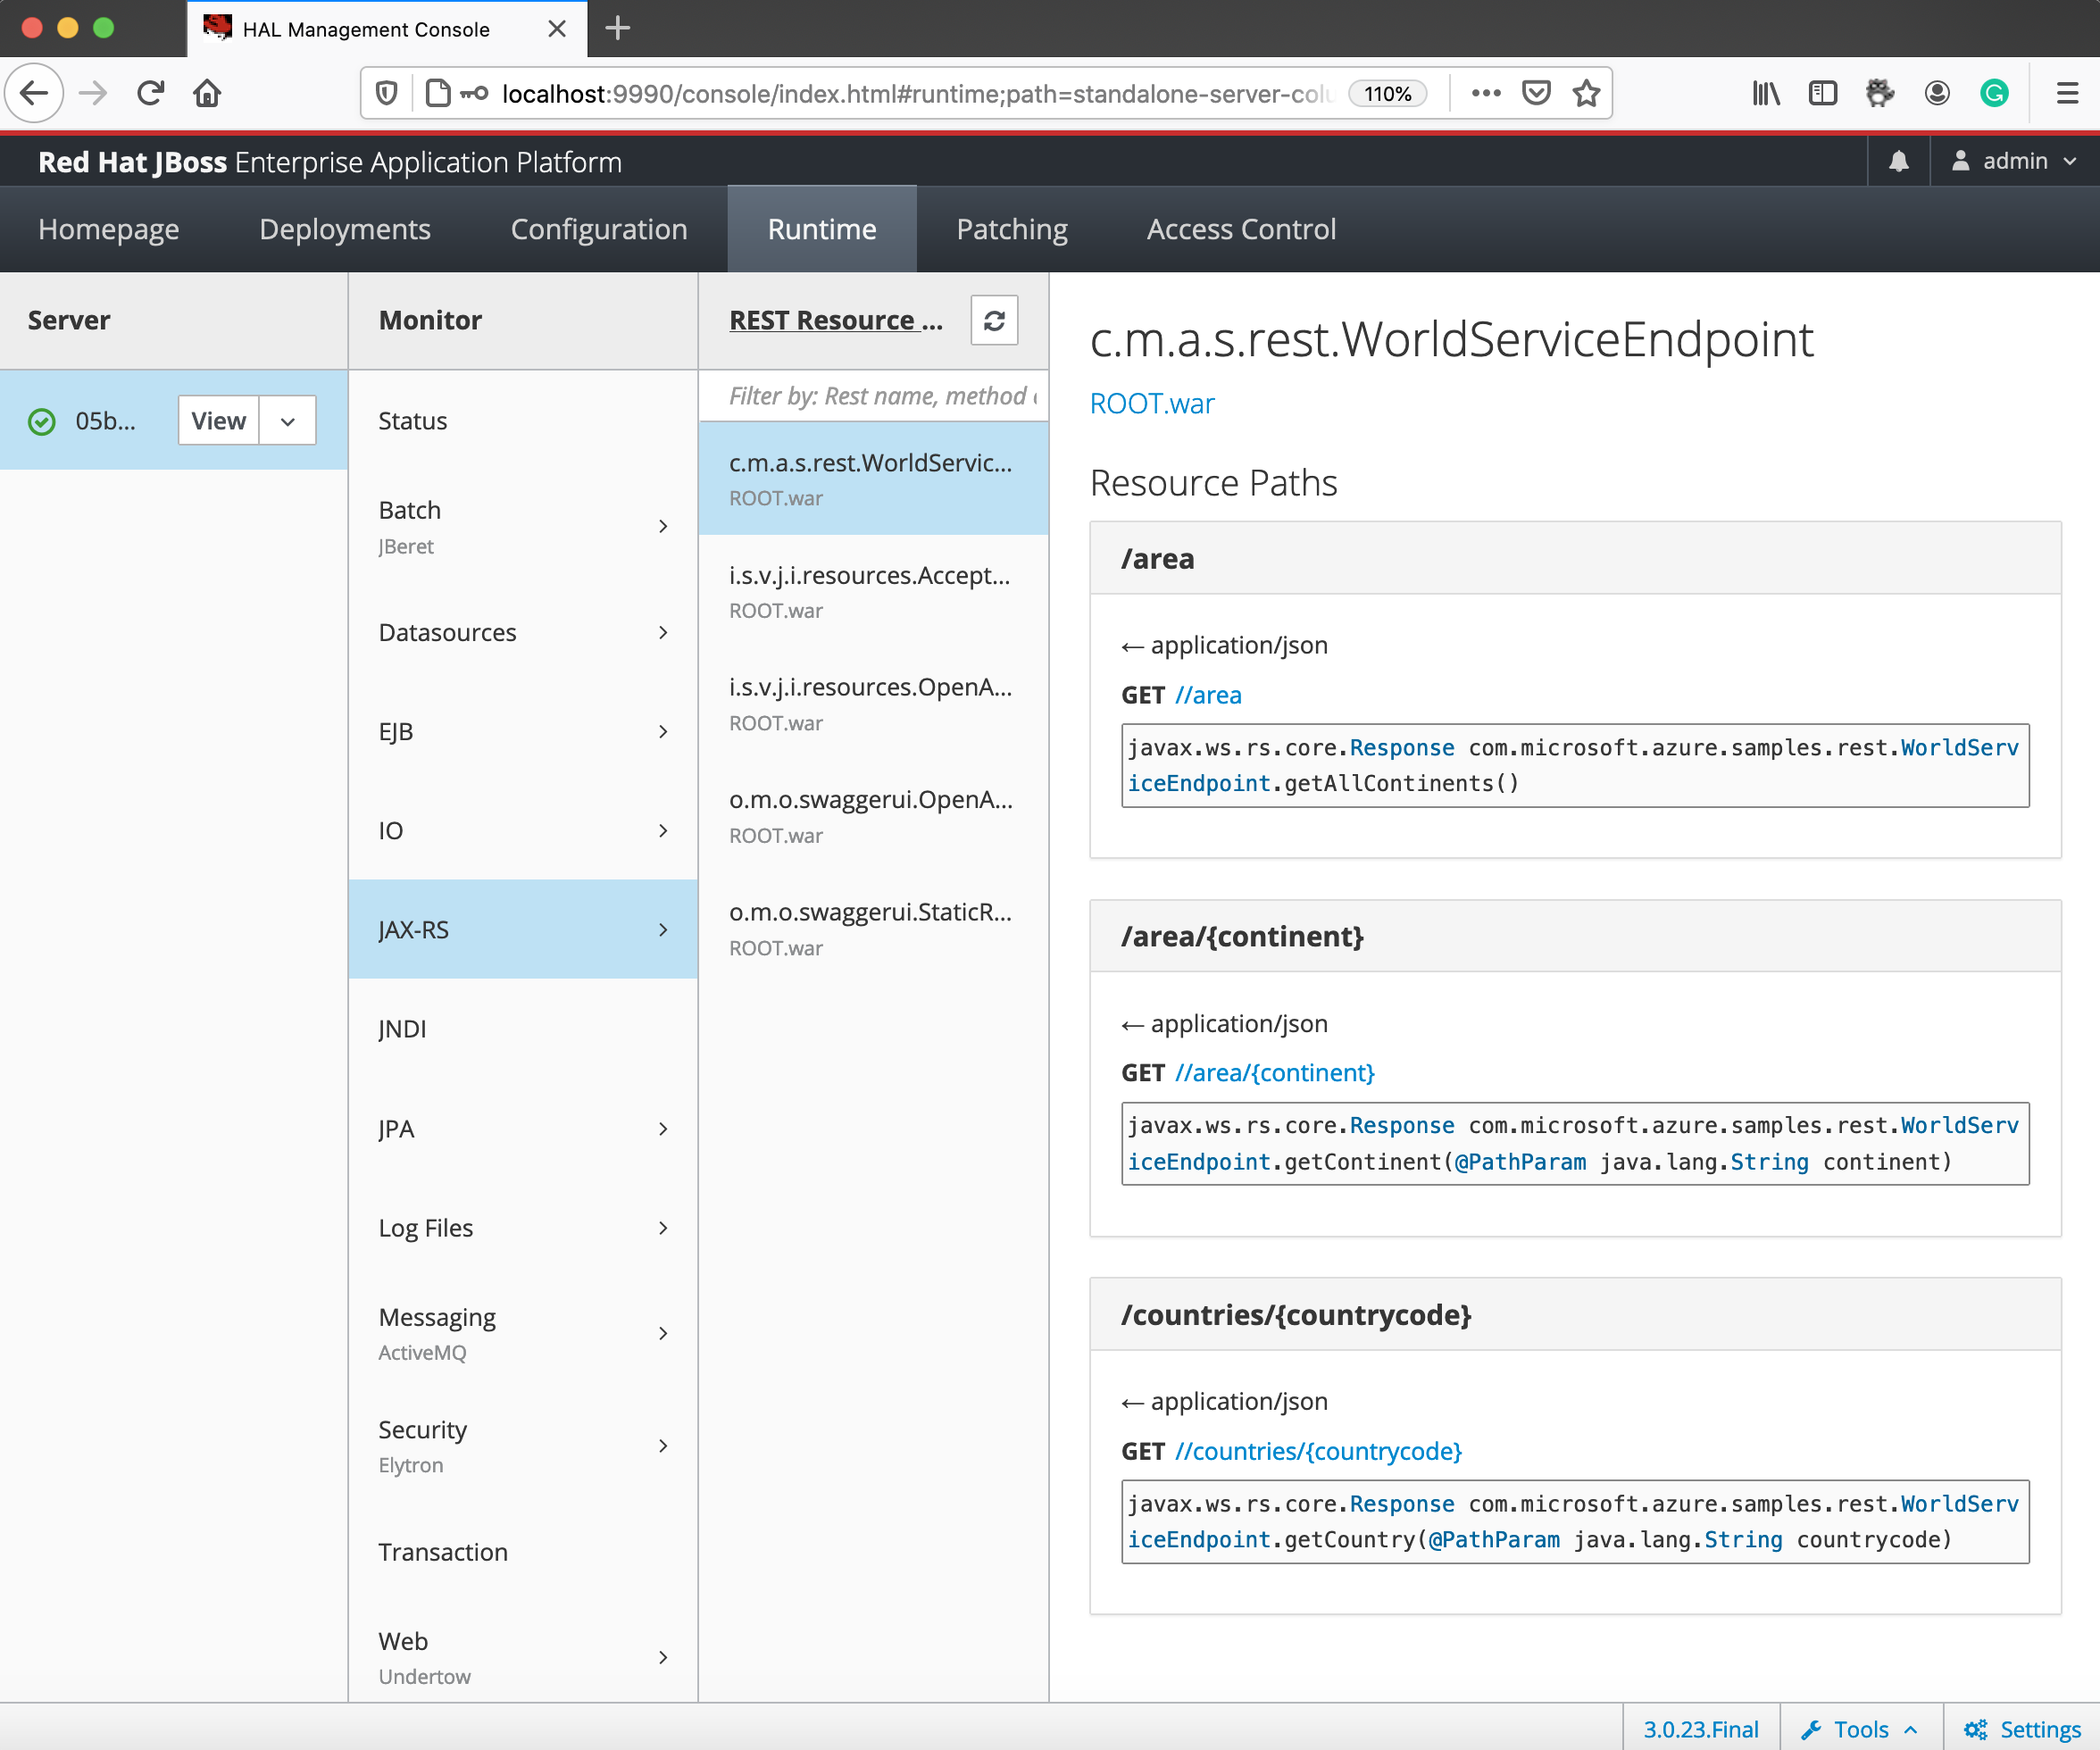Select the ROOT.war link for WorldServiceEndpoint

click(x=1153, y=401)
